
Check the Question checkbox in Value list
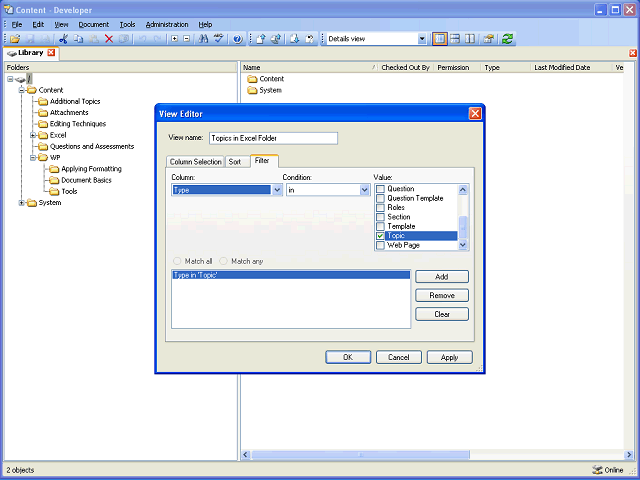(380, 189)
